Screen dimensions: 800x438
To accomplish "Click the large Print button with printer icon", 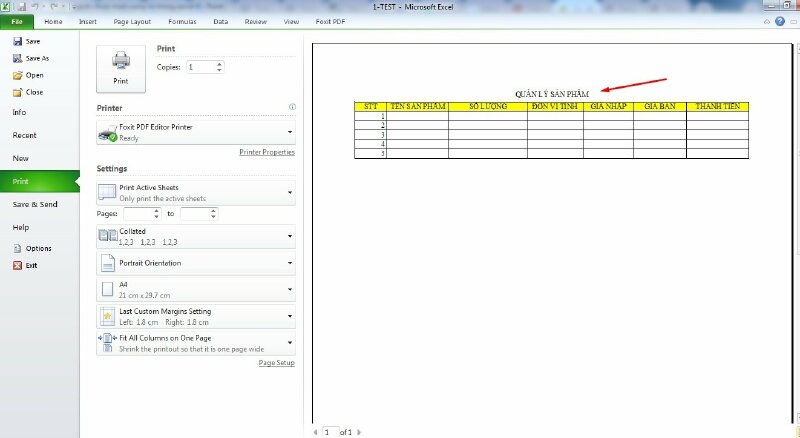I will click(x=121, y=68).
